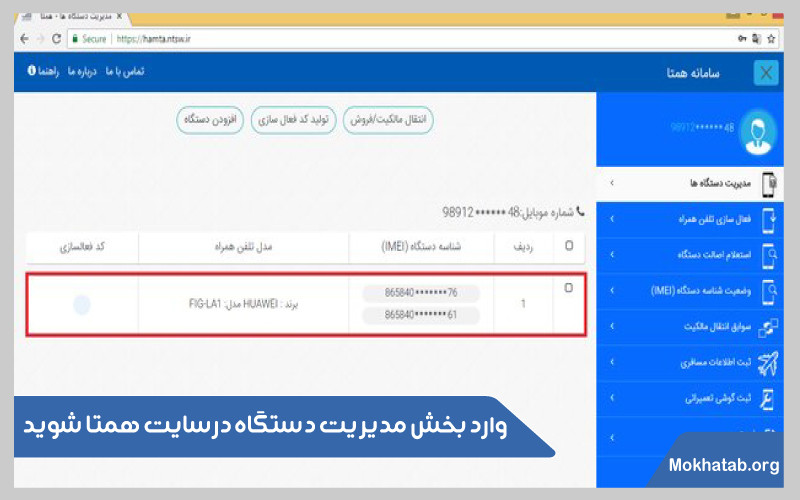Expand the ثبت اطلاعات مسافری chevron

(x=612, y=362)
